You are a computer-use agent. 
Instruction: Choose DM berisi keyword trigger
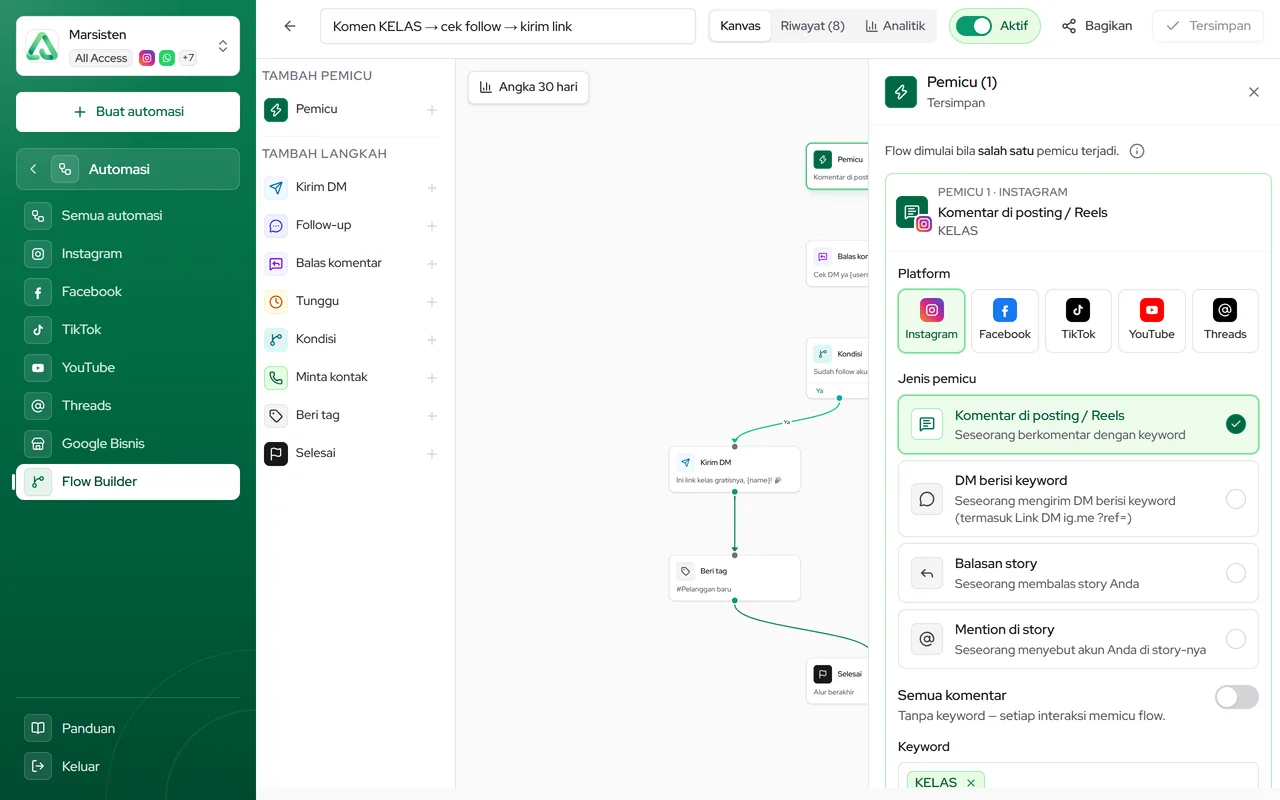1078,498
